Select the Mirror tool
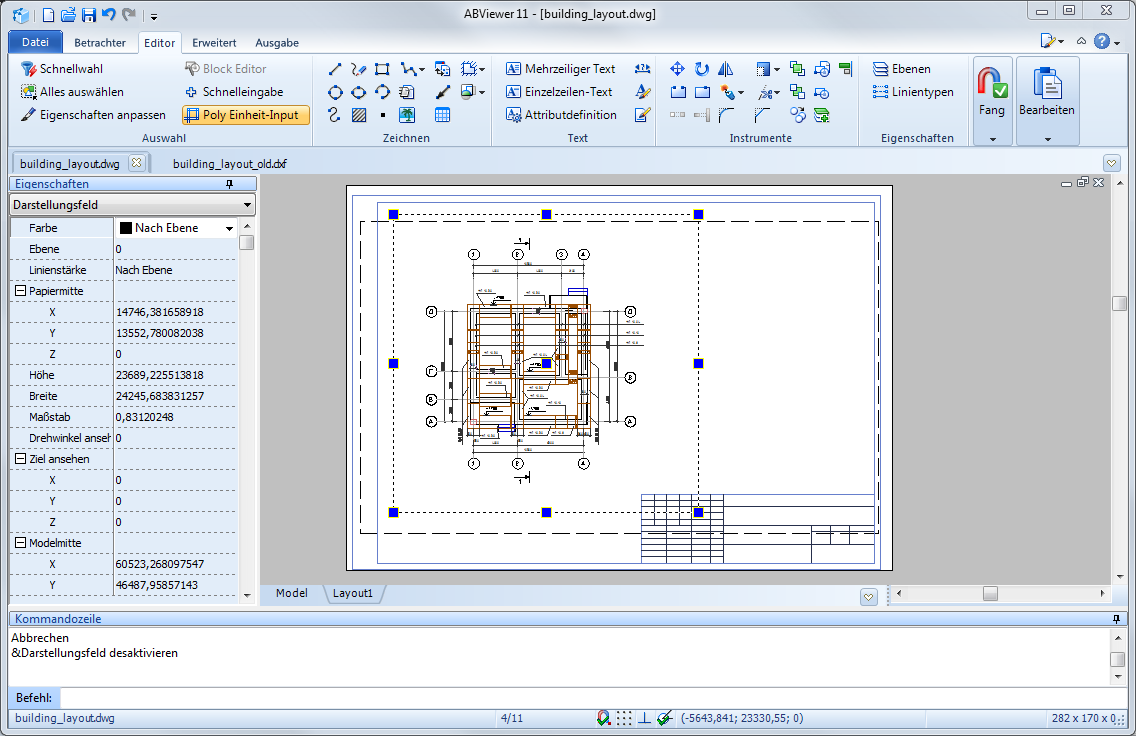The image size is (1136, 736). pos(726,69)
